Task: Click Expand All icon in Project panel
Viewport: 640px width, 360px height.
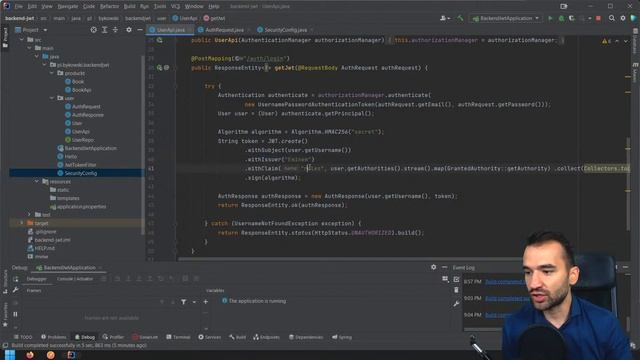Action: (x=104, y=30)
